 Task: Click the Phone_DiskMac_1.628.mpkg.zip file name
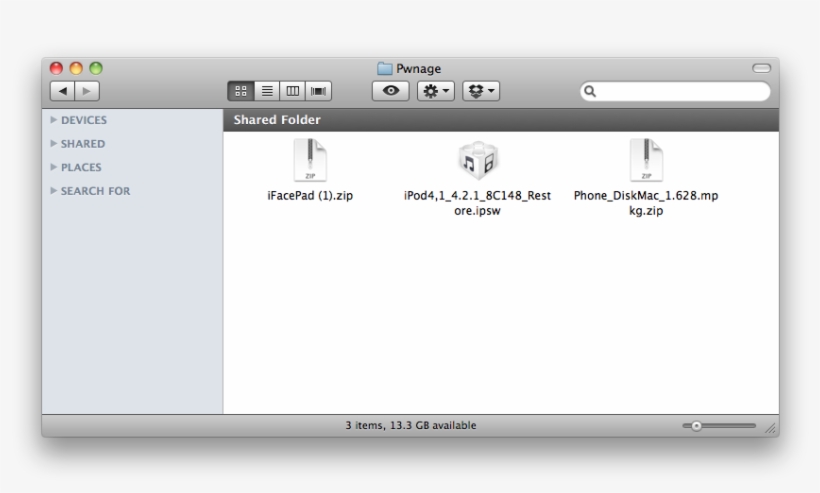[x=646, y=203]
